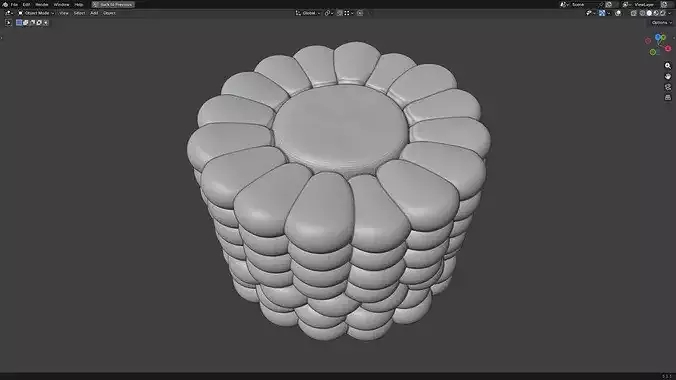Switch perspective/orthographic grid icon
676x380 pixels.
(668, 97)
